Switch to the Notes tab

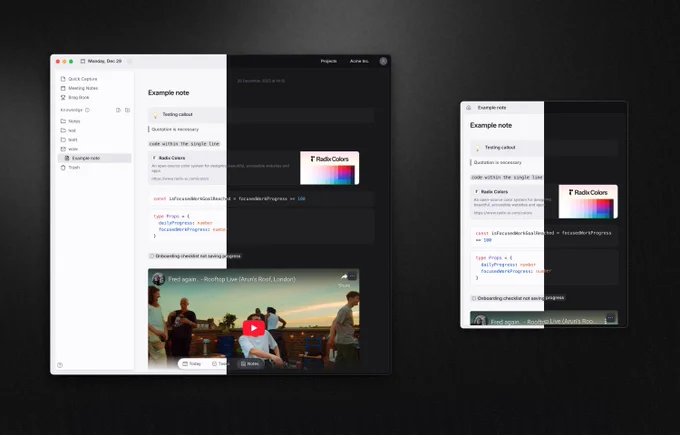coord(250,364)
